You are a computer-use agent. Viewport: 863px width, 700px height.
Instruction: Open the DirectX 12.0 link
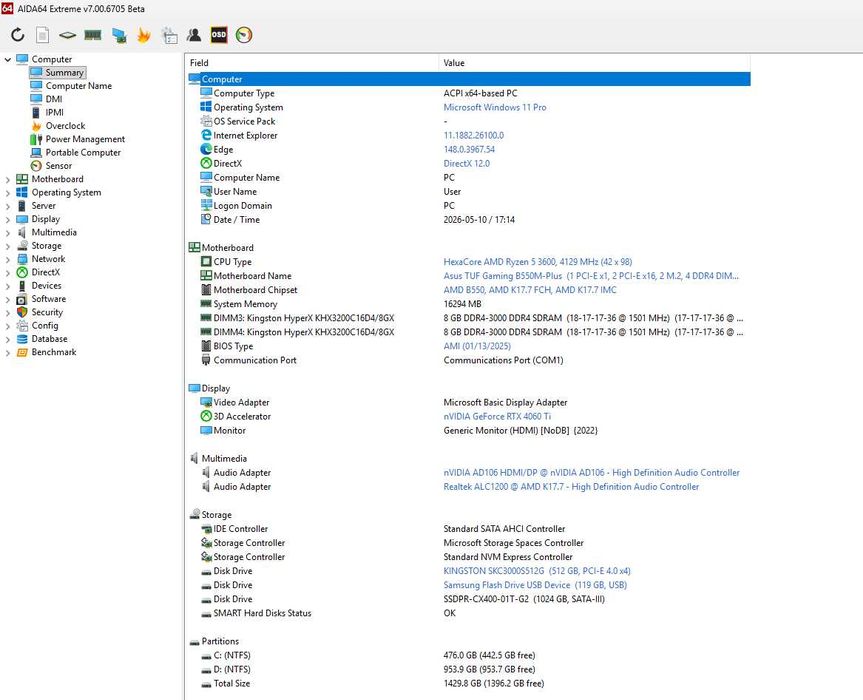pyautogui.click(x=466, y=163)
